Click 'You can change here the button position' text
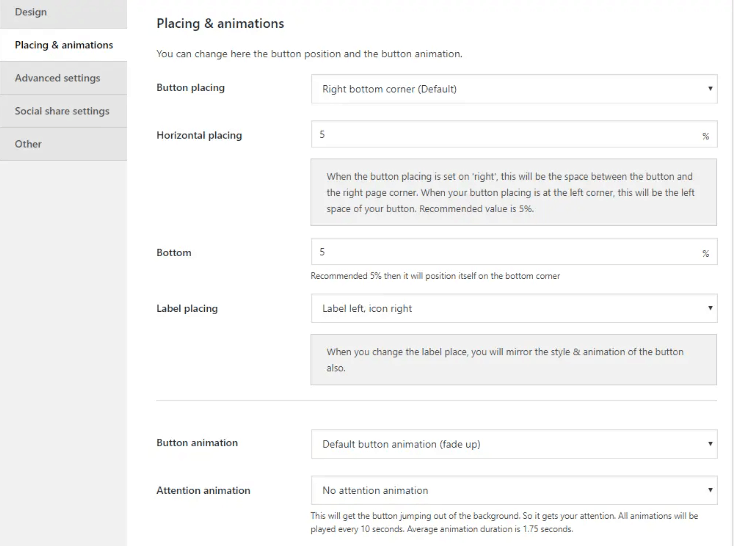 tap(309, 54)
